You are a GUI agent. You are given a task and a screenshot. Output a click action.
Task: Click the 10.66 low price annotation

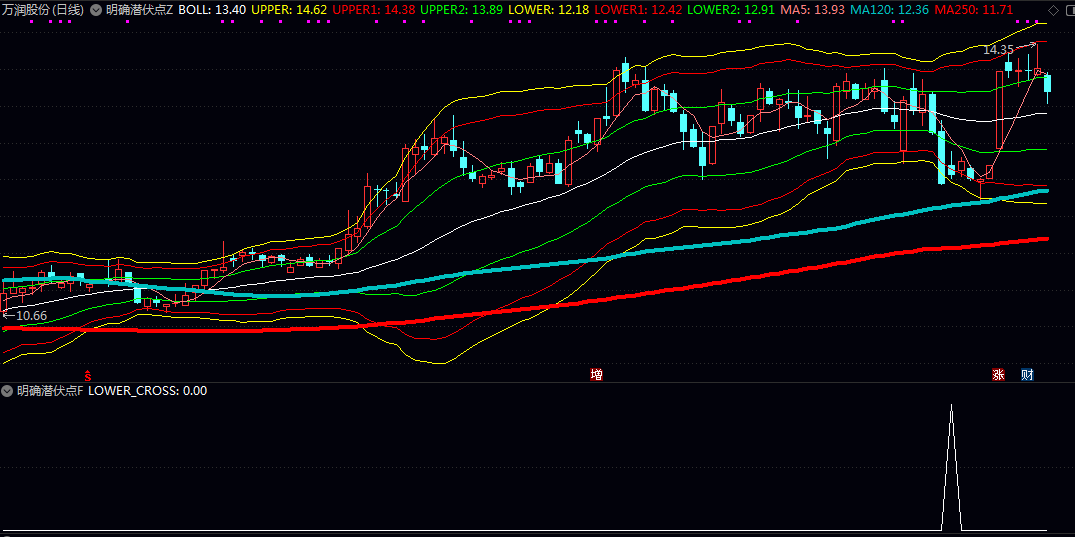coord(32,315)
